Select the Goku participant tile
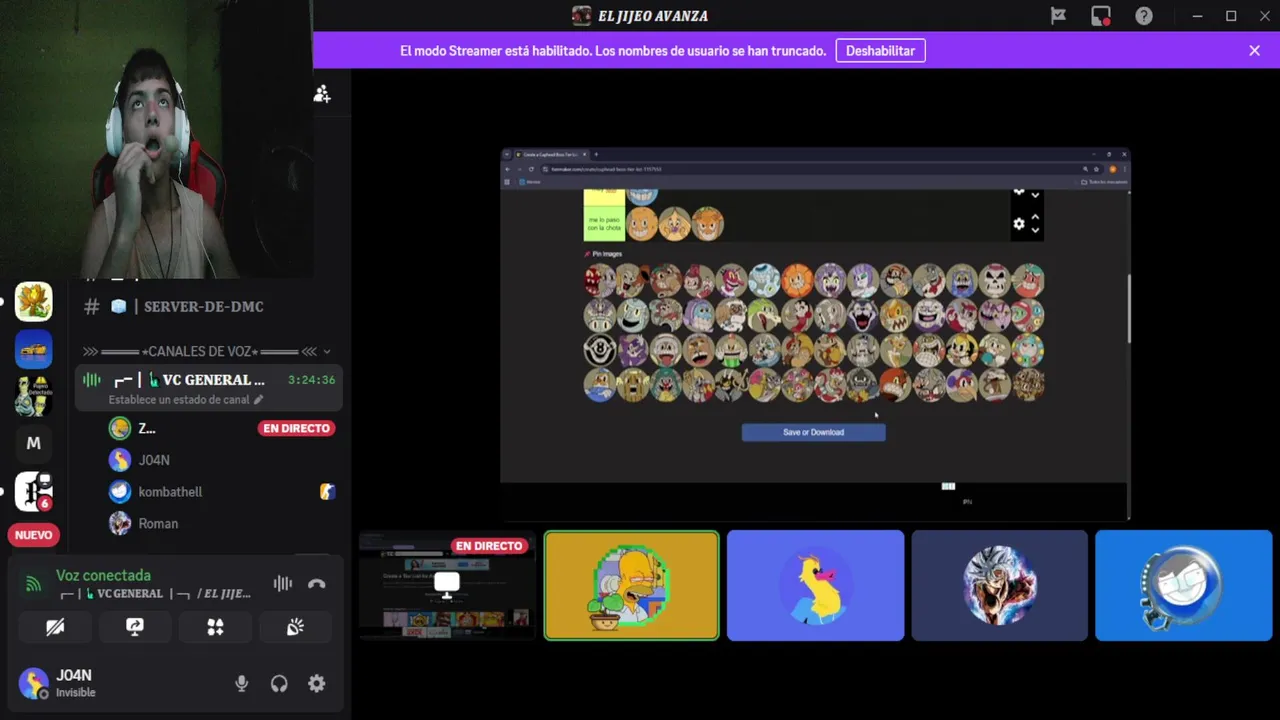 pyautogui.click(x=999, y=586)
